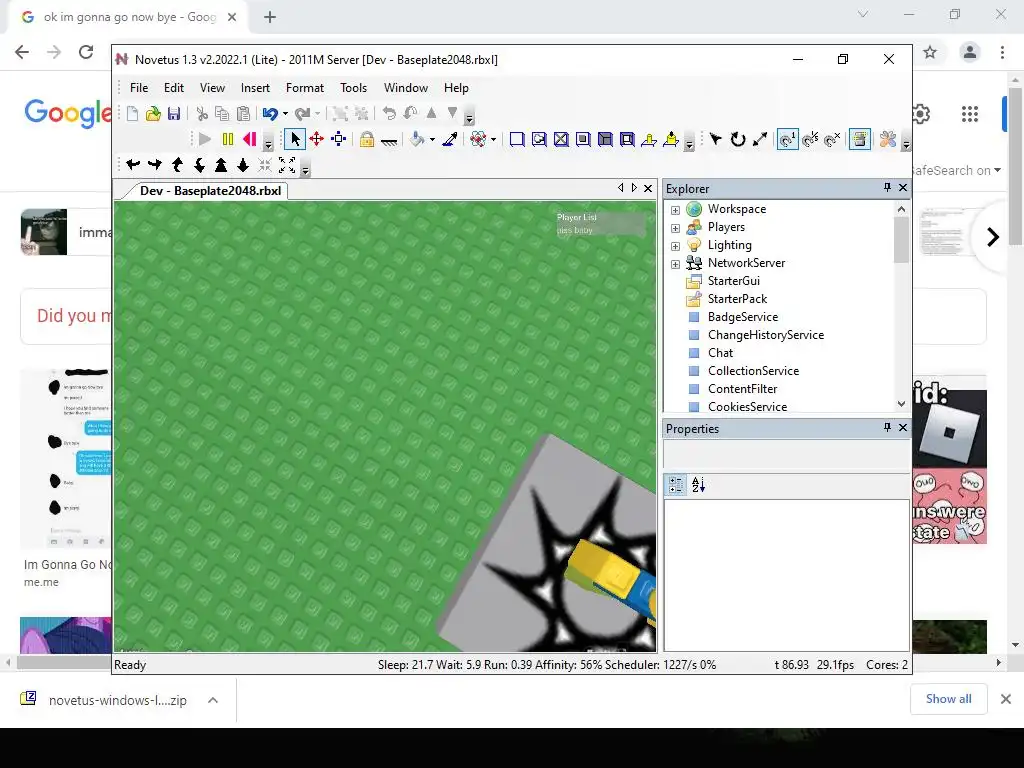Select the Weld surface tool with X

point(561,139)
